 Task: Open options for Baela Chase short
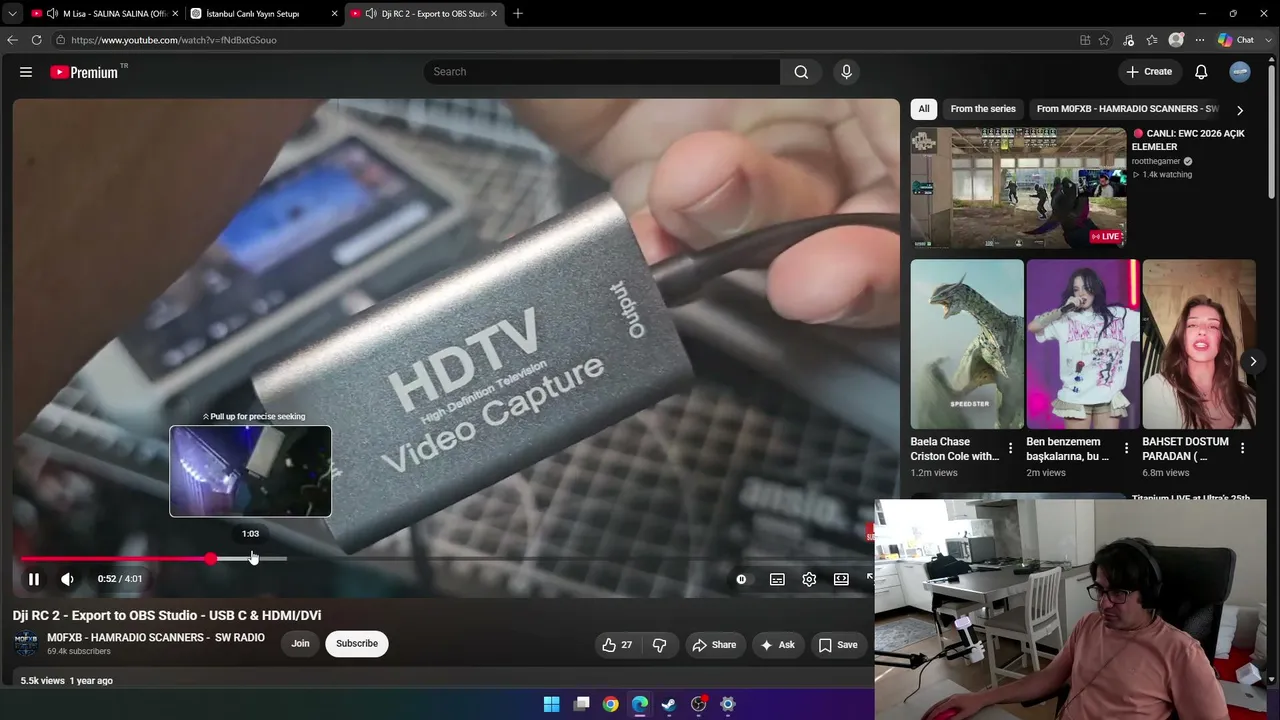(x=1010, y=449)
